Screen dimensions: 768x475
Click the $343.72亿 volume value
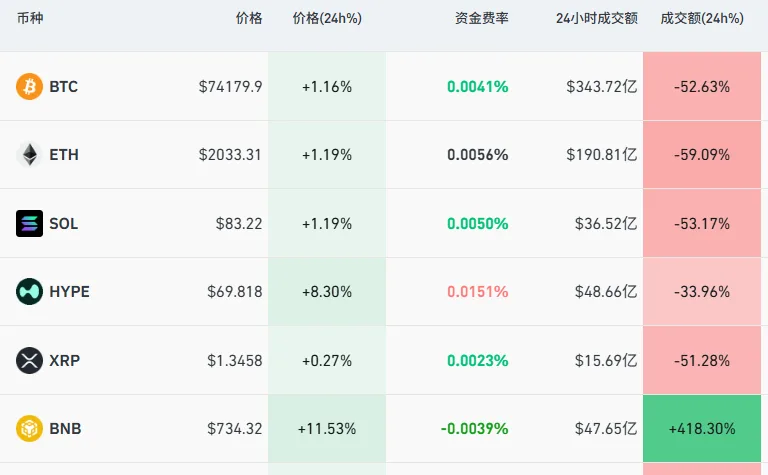pos(601,87)
